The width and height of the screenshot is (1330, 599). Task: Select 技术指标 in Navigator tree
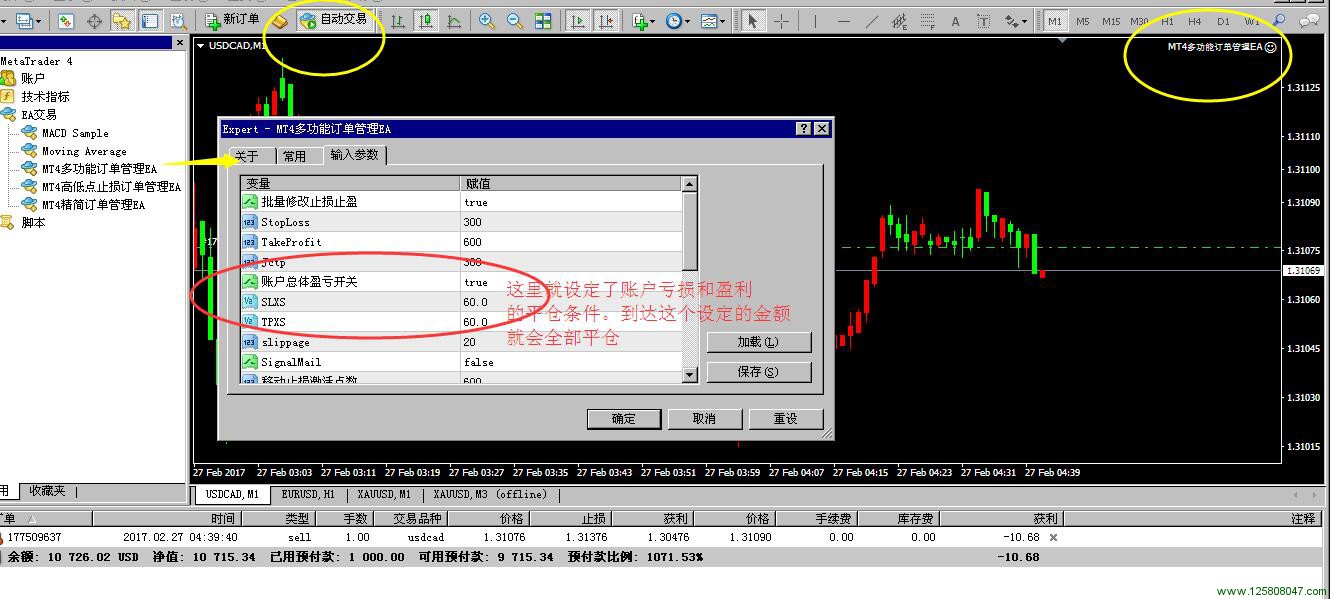pos(46,97)
